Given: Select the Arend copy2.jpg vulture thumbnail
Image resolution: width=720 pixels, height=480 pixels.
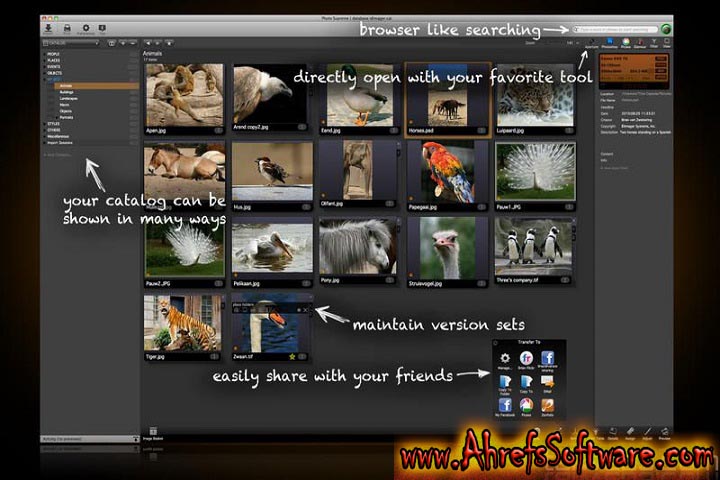Looking at the screenshot, I should pos(270,97).
